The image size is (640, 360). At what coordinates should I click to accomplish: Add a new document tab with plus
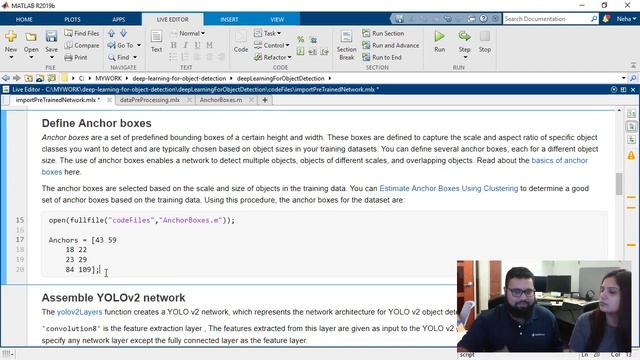pyautogui.click(x=265, y=100)
